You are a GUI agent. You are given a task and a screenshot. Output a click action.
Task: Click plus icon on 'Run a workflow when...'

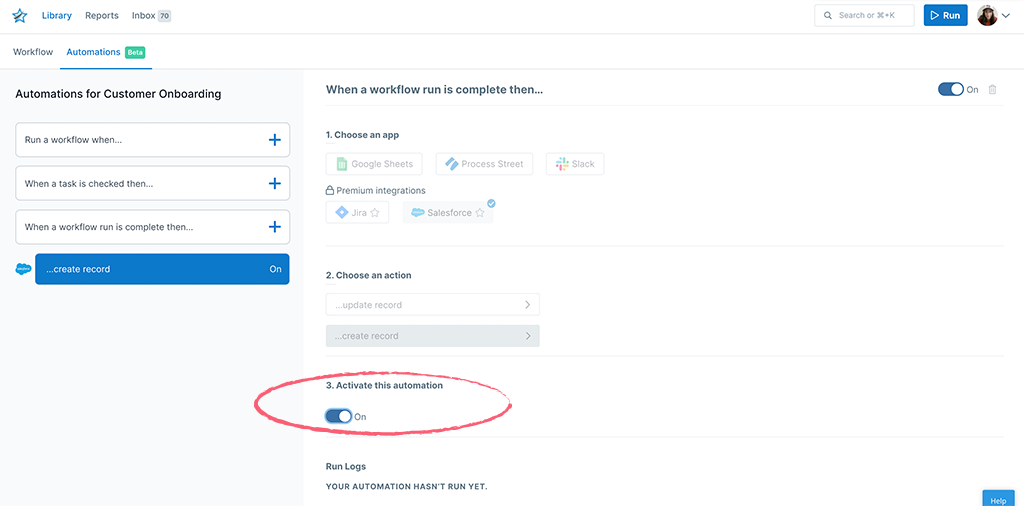275,140
